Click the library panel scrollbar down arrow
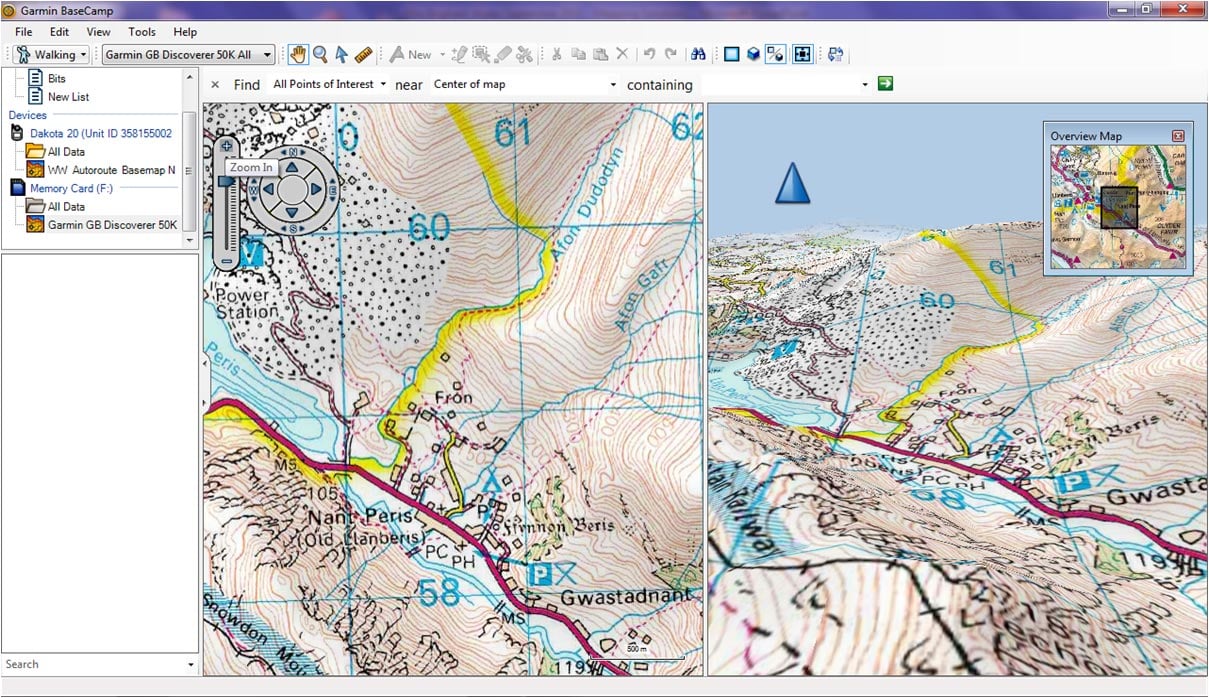1209x698 pixels. coord(190,241)
